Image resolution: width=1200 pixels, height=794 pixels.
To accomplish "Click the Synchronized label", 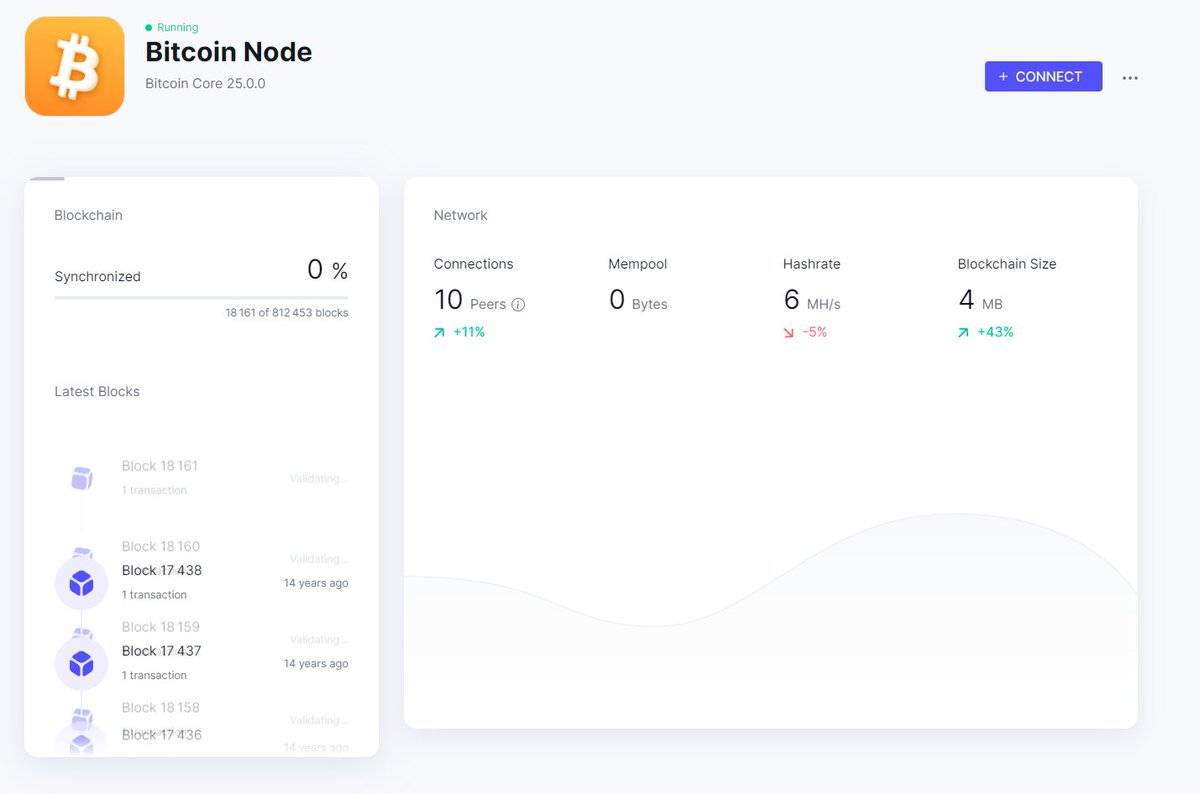I will [x=97, y=276].
